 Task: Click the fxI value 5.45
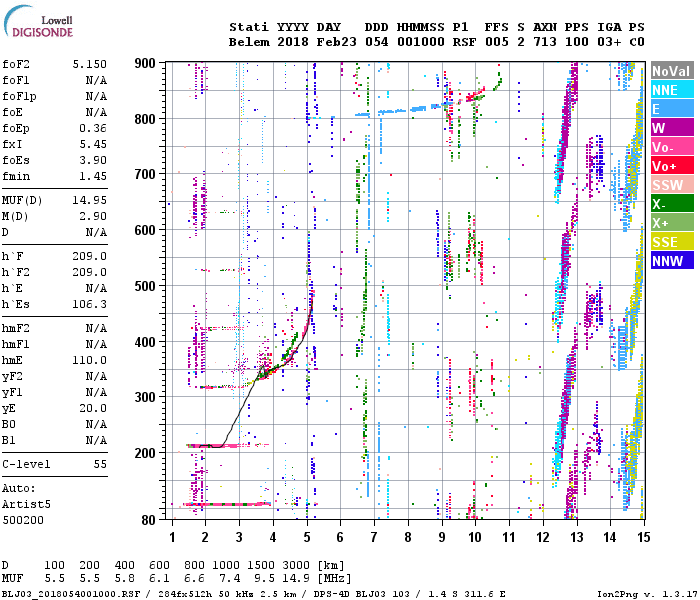coord(93,144)
